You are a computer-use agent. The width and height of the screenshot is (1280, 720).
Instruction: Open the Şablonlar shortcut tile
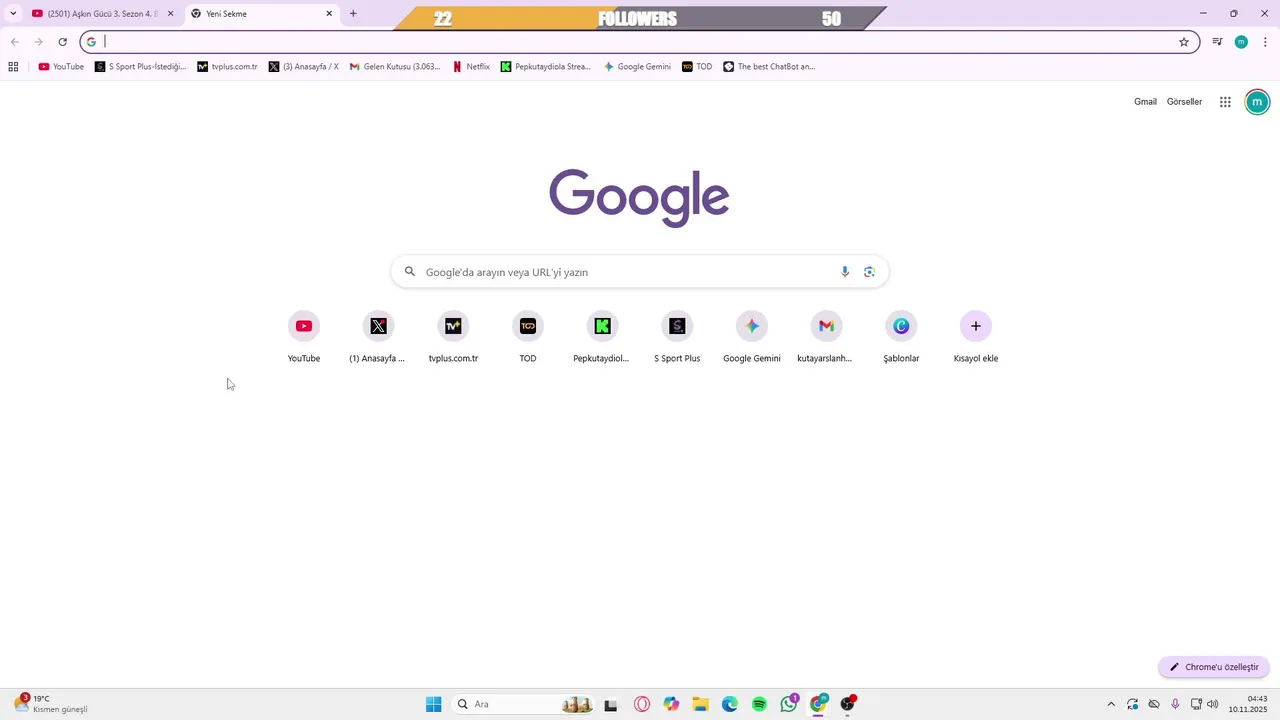pos(901,337)
